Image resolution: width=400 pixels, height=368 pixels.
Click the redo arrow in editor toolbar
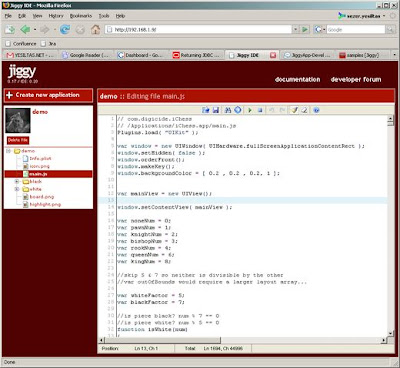tap(282, 110)
